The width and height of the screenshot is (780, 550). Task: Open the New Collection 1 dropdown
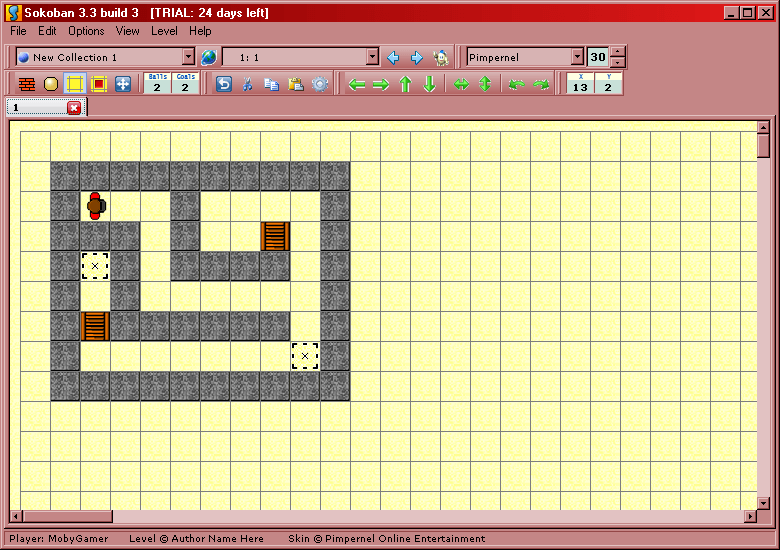[x=188, y=57]
